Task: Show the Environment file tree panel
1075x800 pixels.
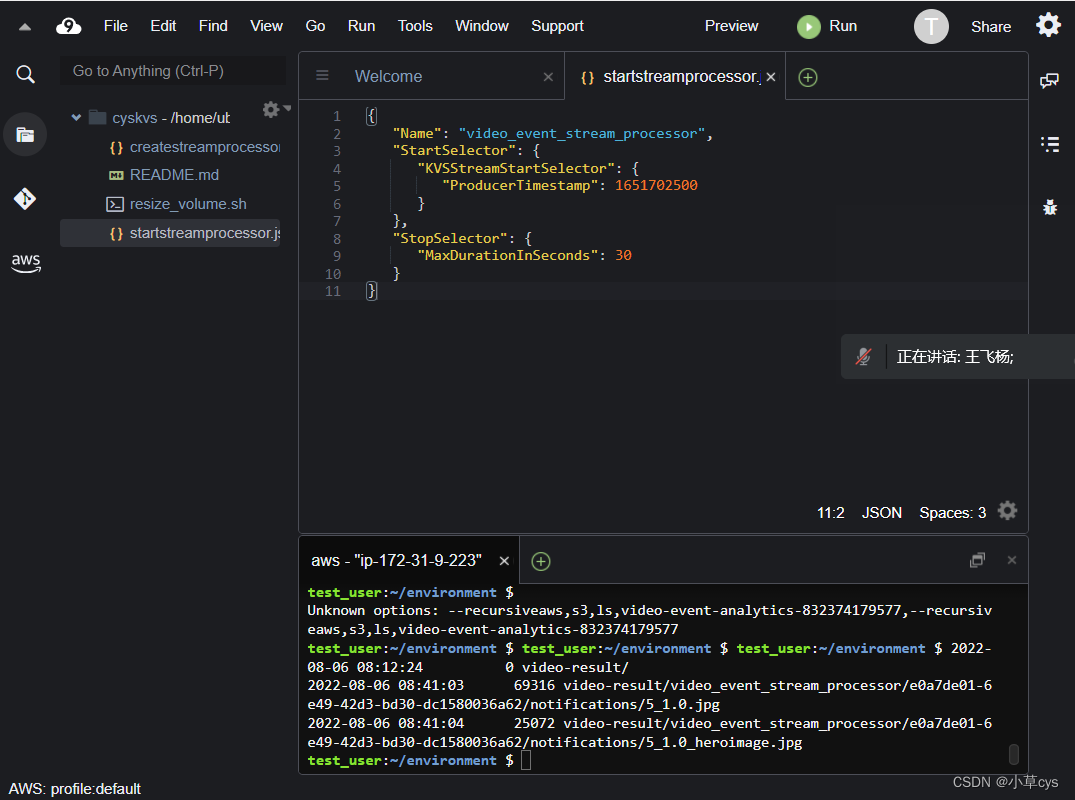Action: [x=25, y=134]
